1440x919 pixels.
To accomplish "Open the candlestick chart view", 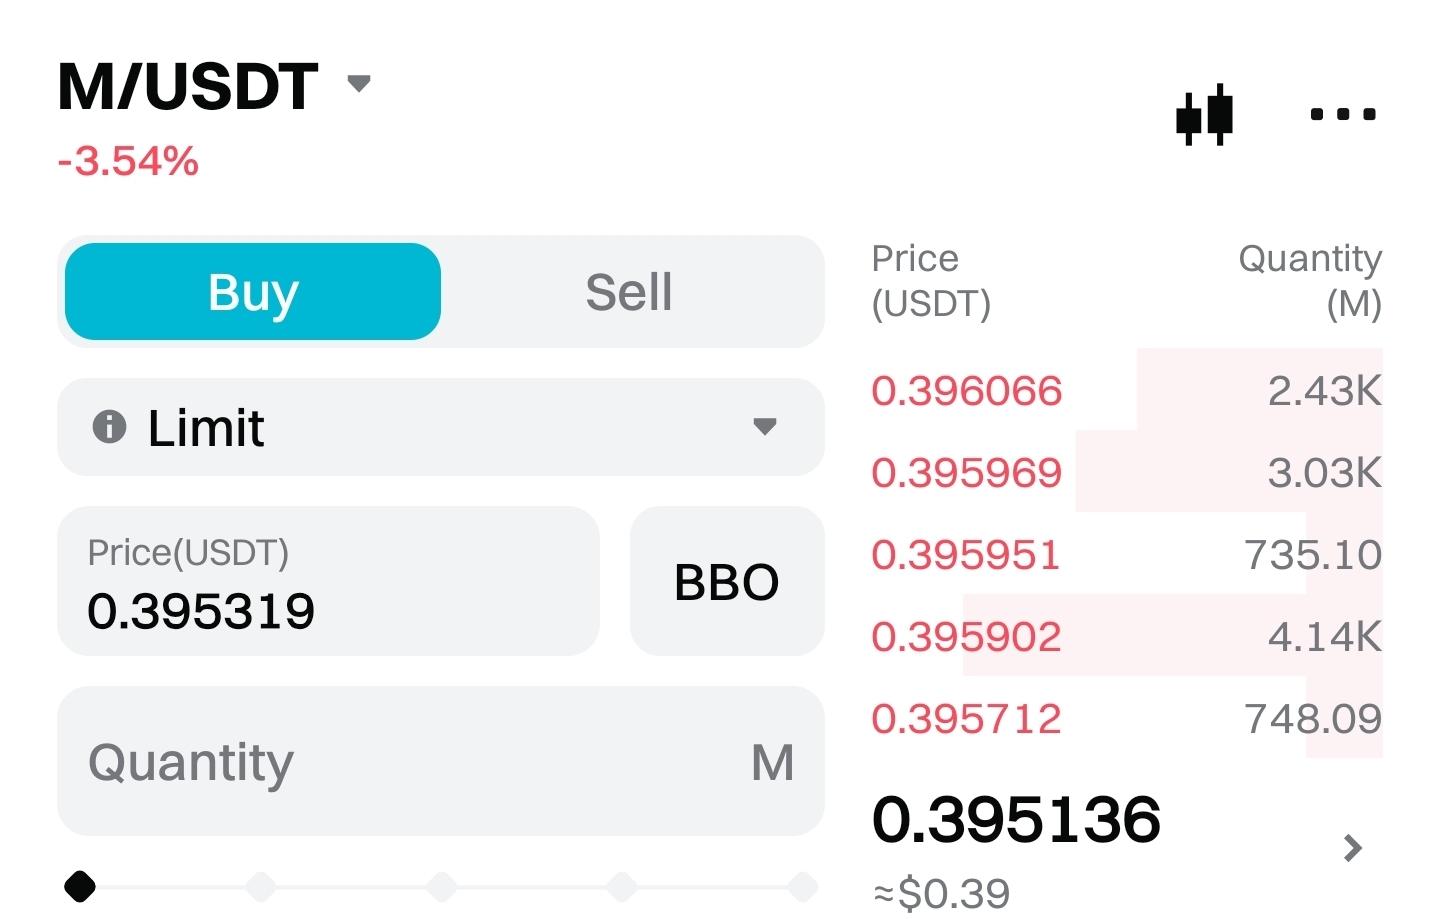I will [1204, 115].
